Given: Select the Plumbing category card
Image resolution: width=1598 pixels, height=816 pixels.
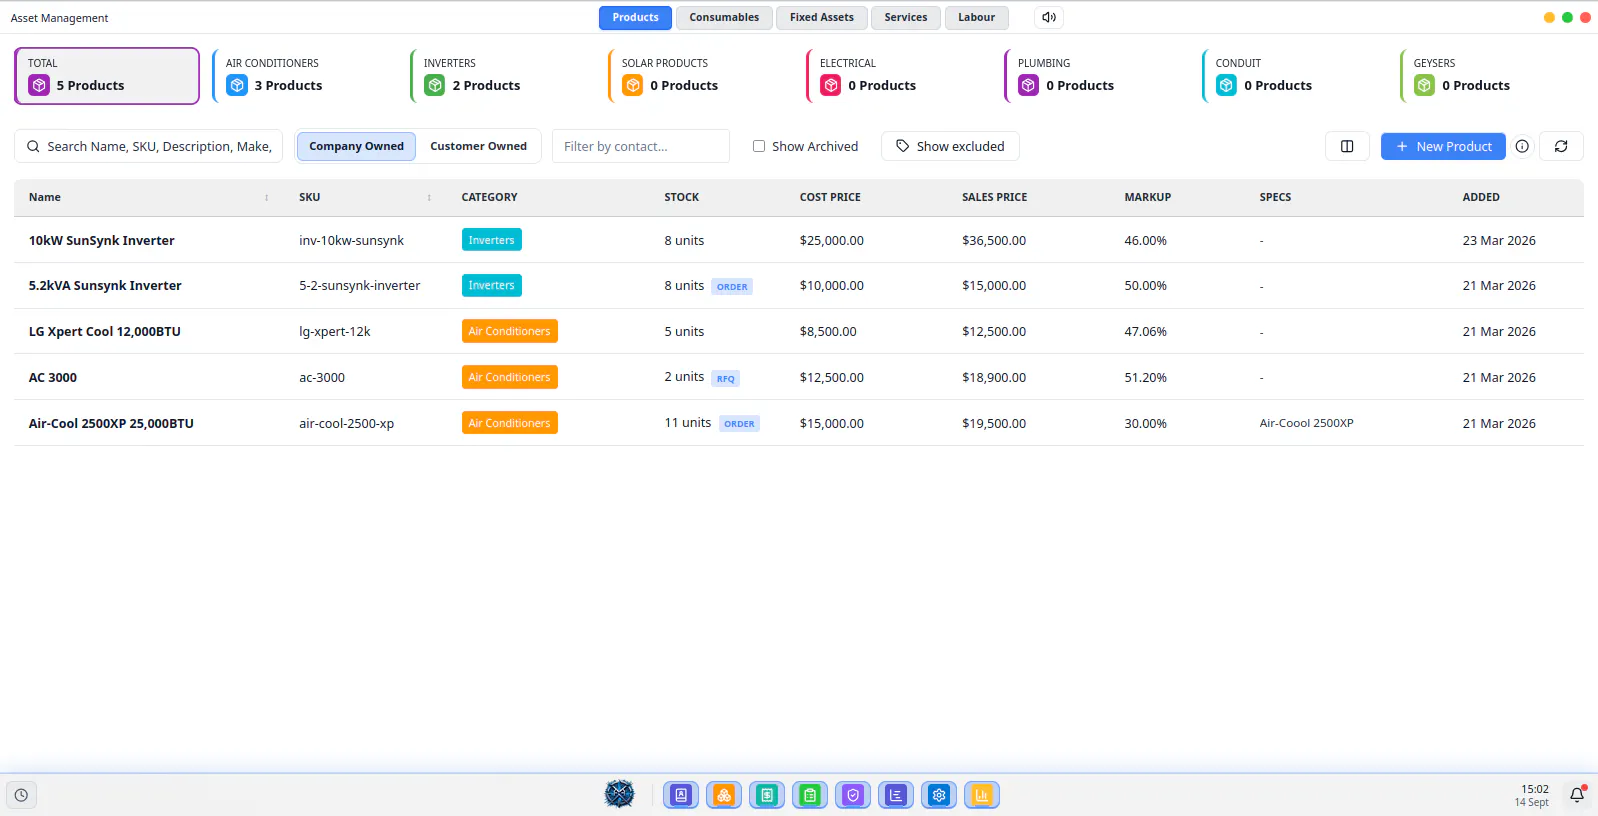Looking at the screenshot, I should (1097, 76).
